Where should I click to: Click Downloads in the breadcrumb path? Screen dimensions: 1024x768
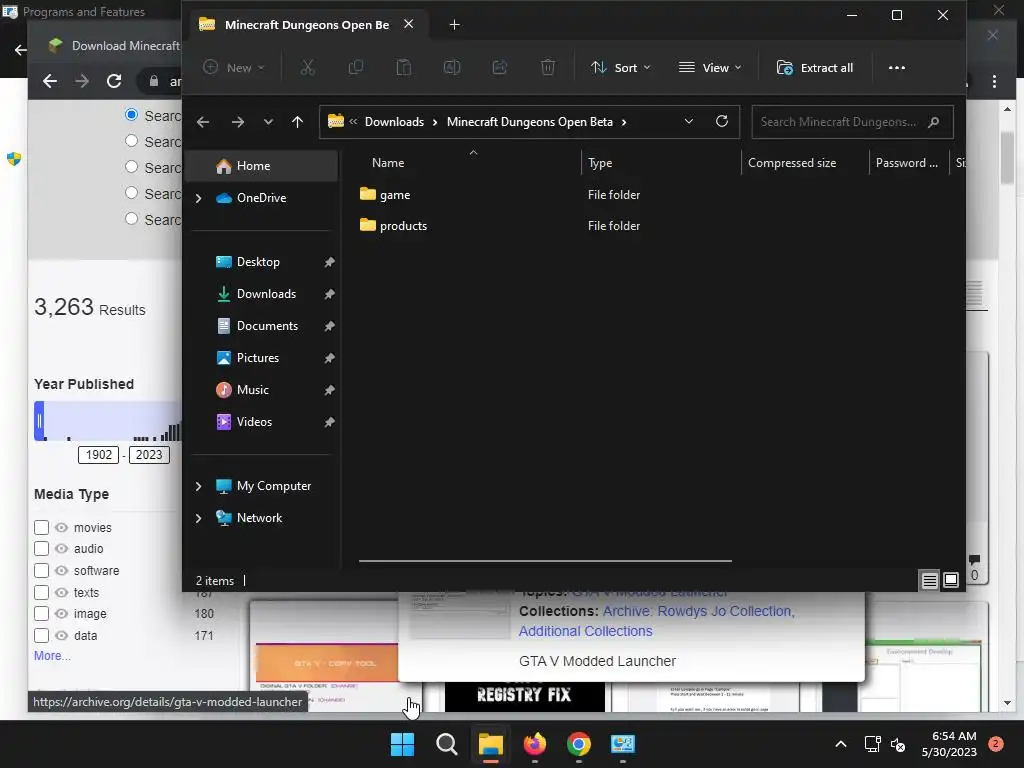(x=394, y=122)
